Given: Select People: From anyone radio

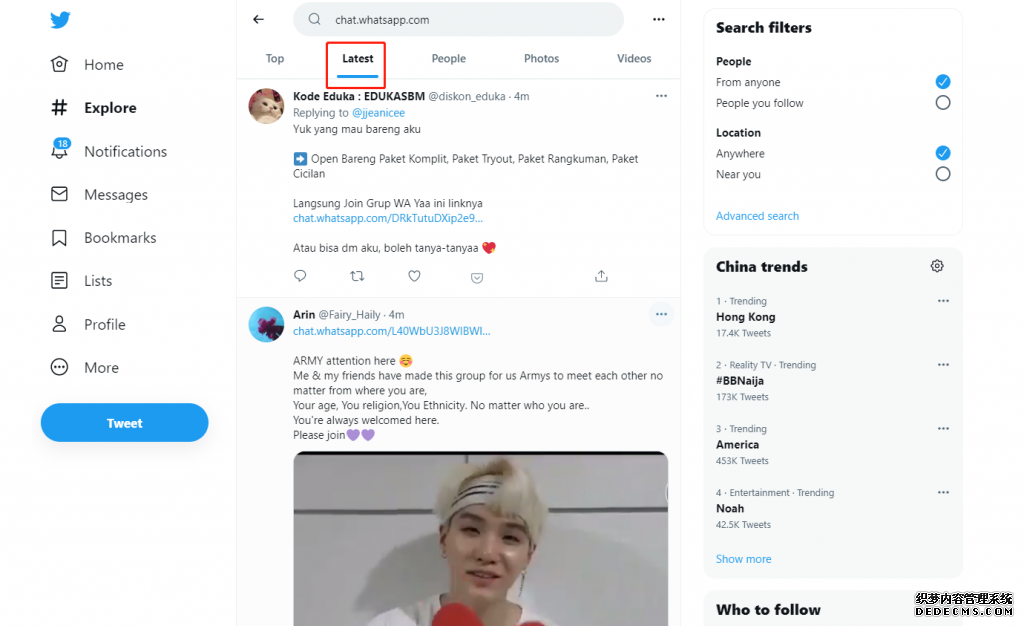Looking at the screenshot, I should click(x=942, y=82).
